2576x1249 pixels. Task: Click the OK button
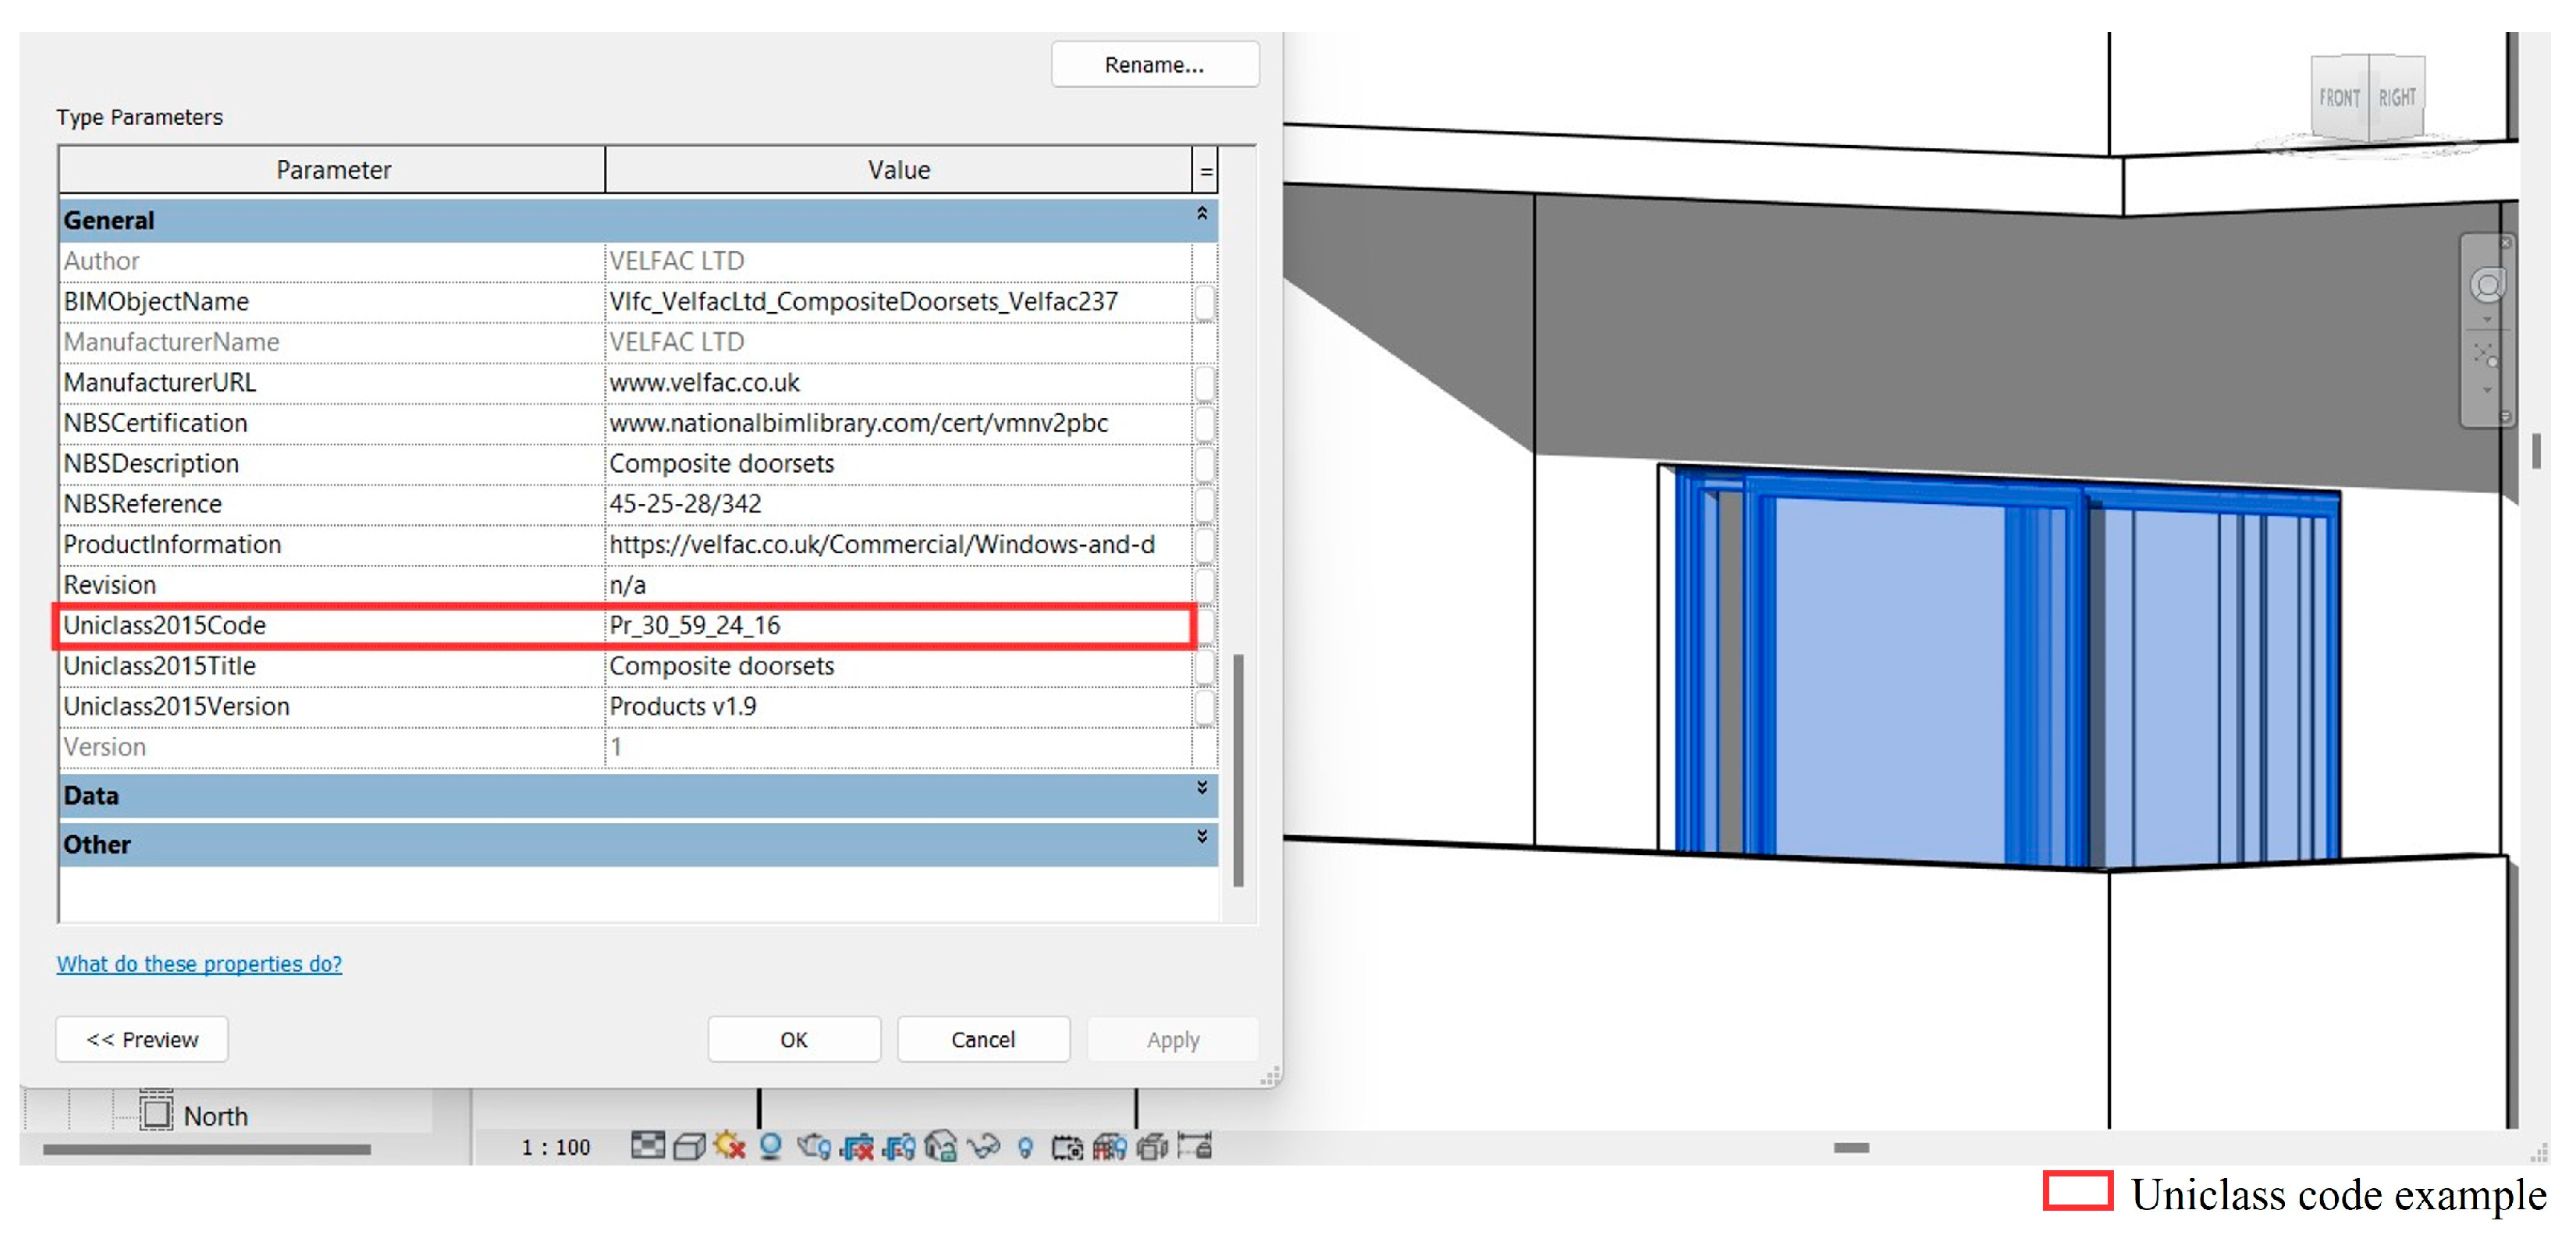pyautogui.click(x=794, y=1040)
